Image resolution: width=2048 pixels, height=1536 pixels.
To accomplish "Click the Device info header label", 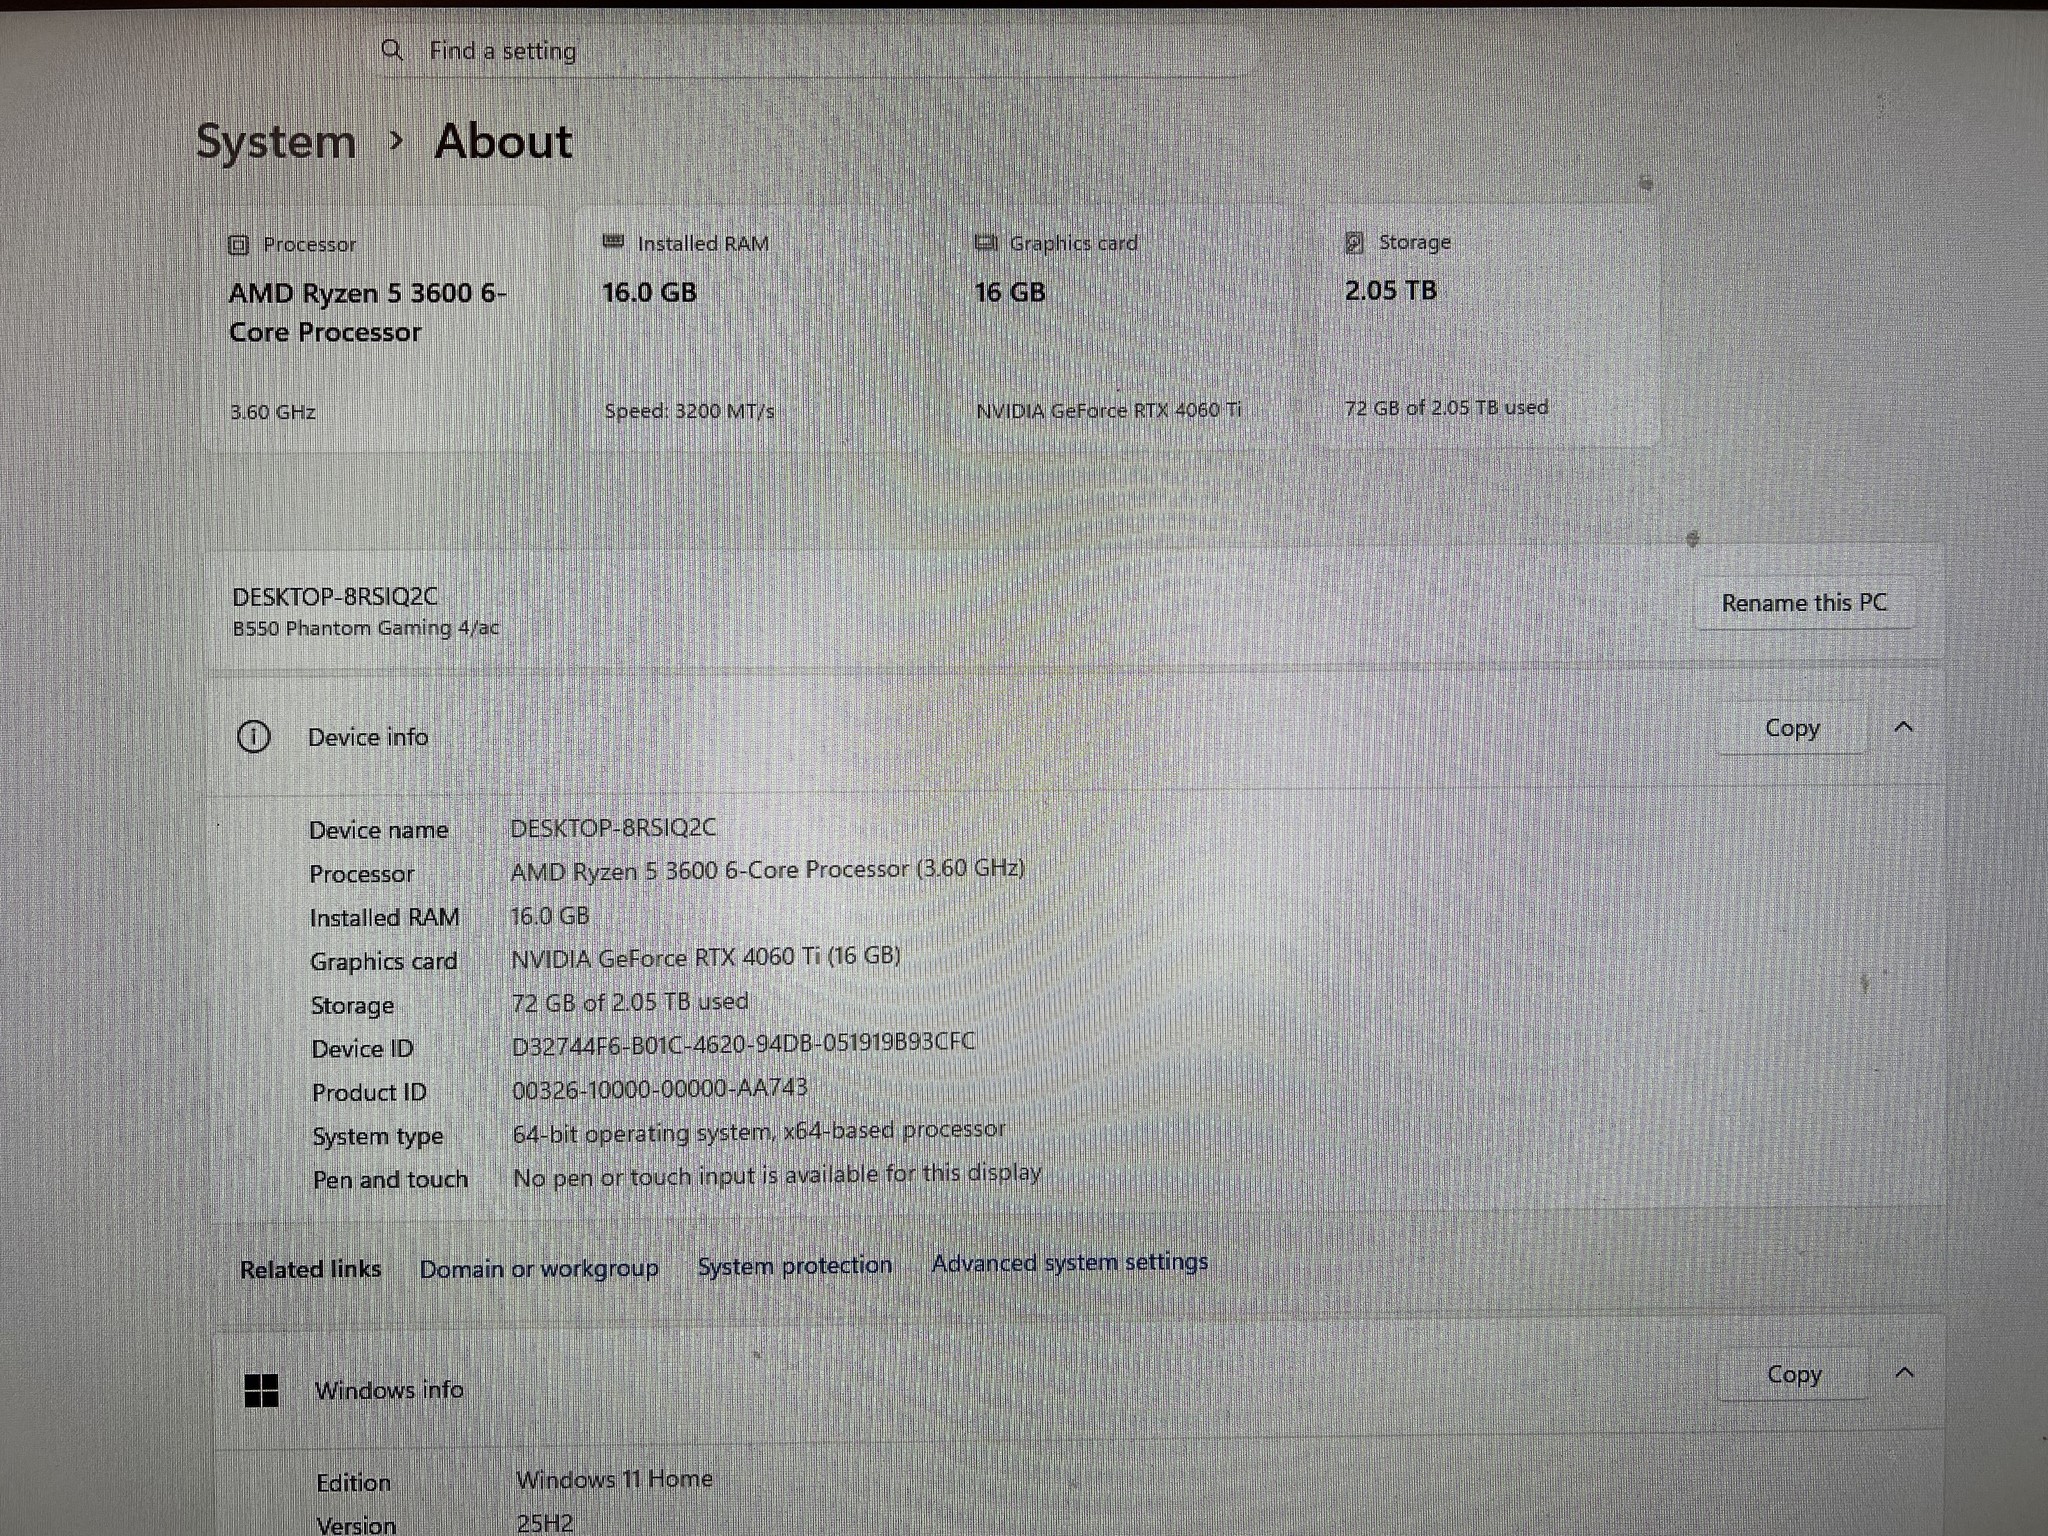I will tap(368, 737).
